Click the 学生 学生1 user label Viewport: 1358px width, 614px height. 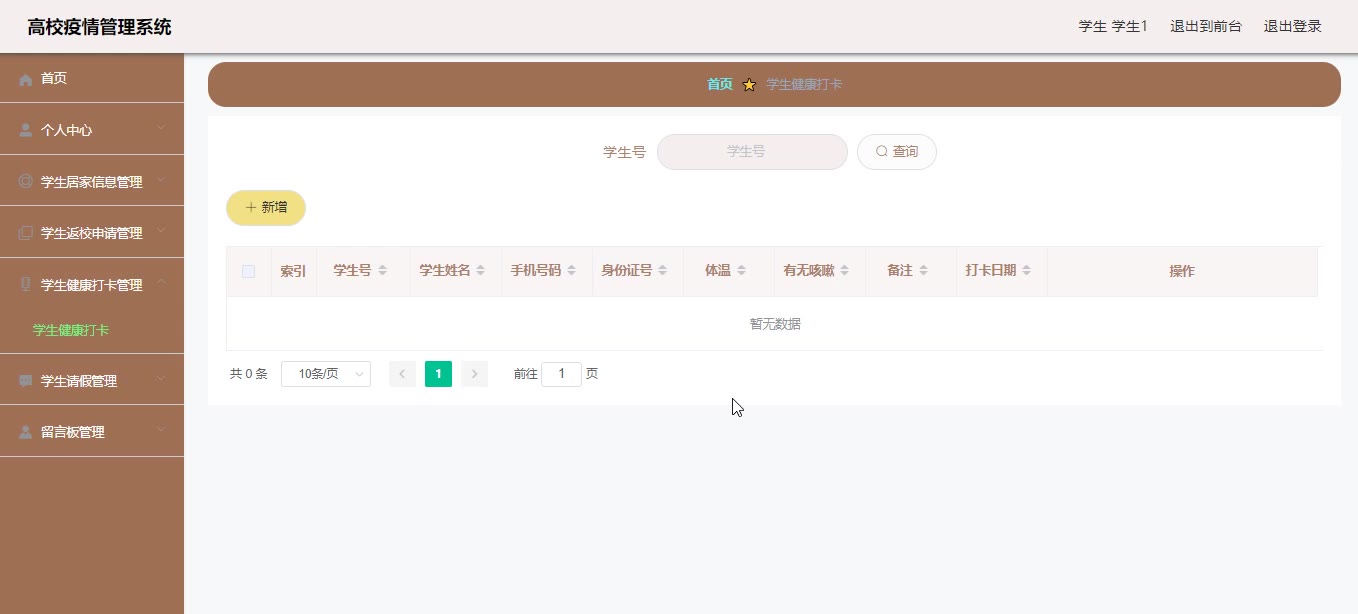1113,26
